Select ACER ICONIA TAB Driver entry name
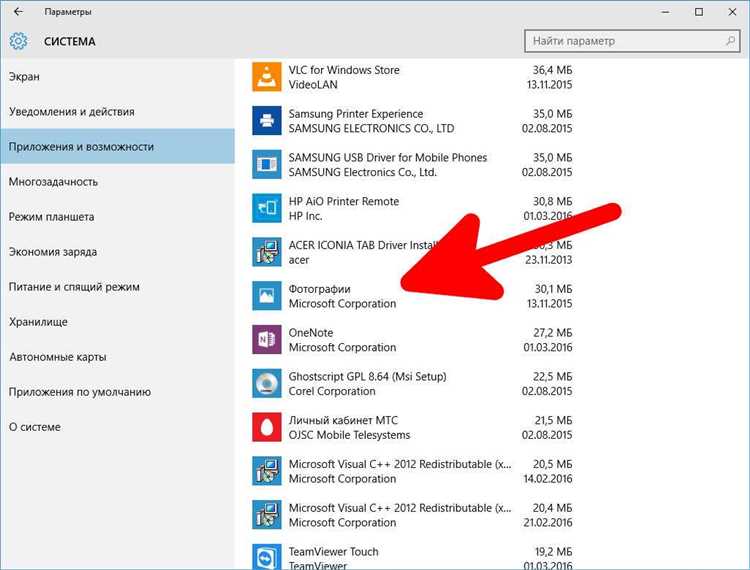The height and width of the screenshot is (570, 750). click(x=364, y=245)
